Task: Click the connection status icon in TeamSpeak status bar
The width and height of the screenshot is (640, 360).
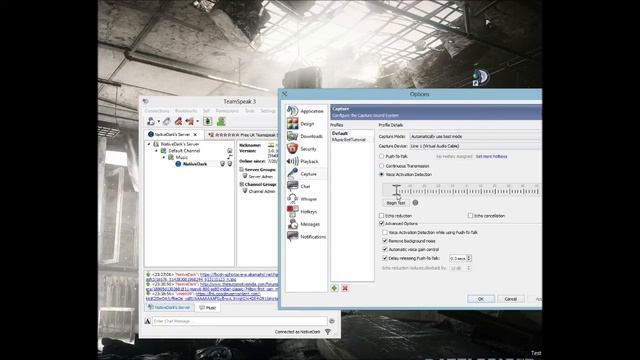Action: click(328, 332)
